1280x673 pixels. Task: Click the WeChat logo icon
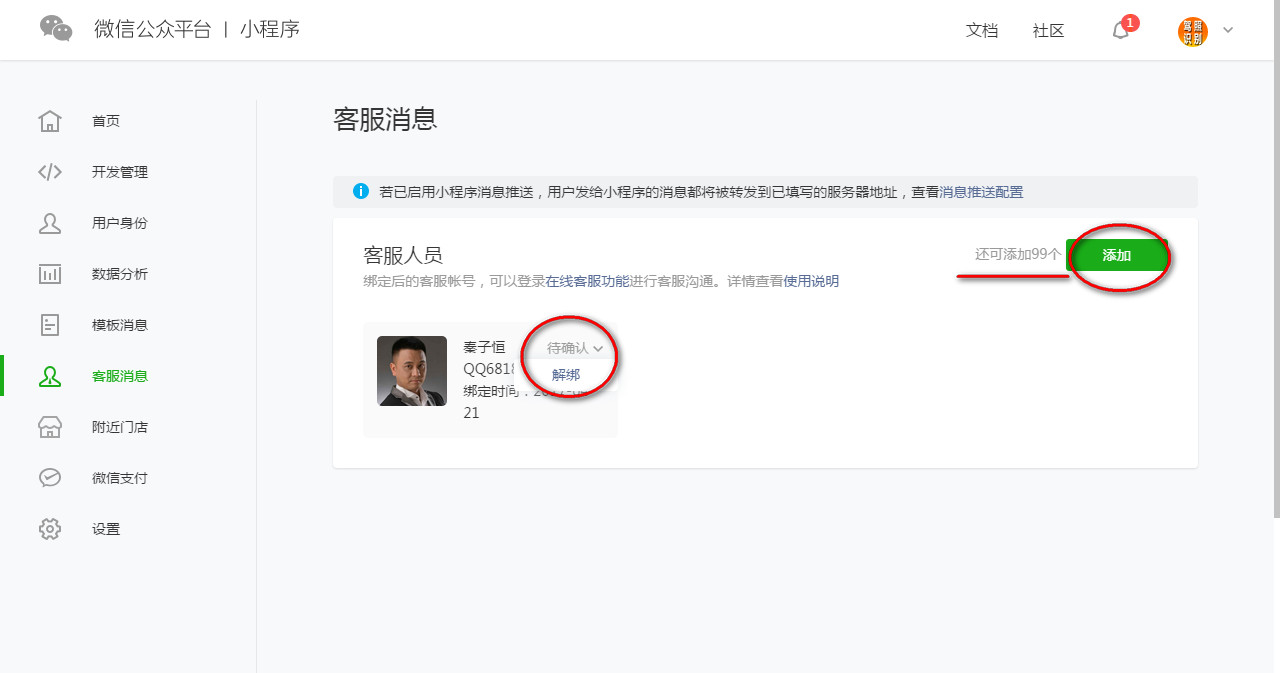coord(56,29)
